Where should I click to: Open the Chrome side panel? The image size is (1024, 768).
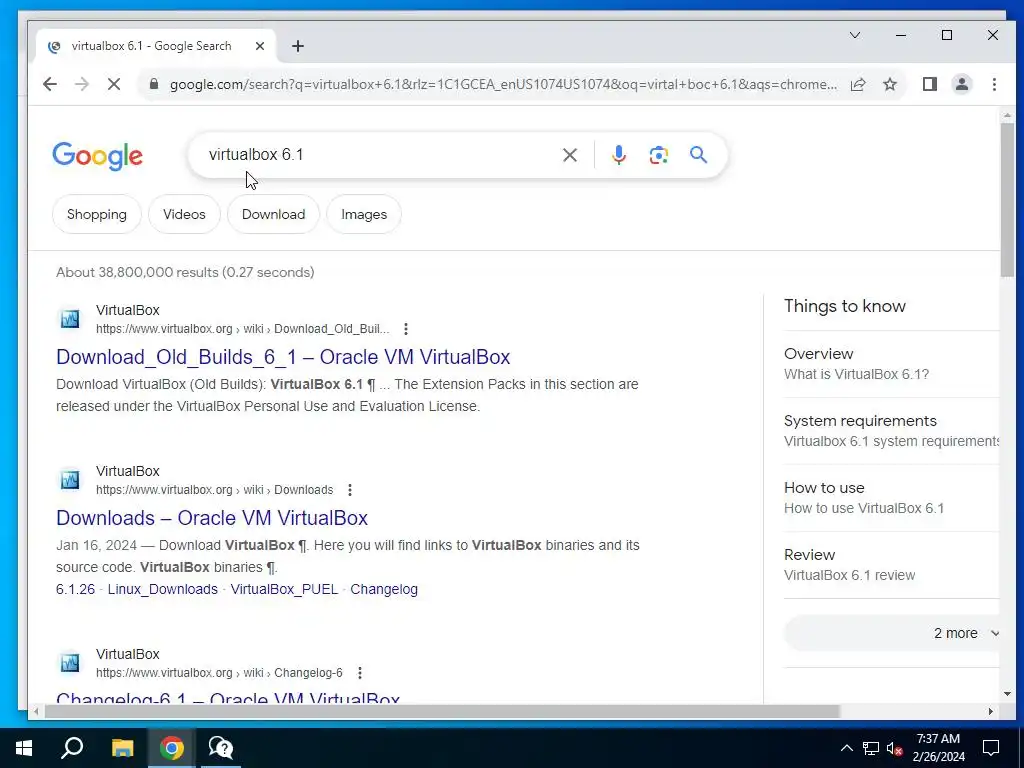[930, 84]
